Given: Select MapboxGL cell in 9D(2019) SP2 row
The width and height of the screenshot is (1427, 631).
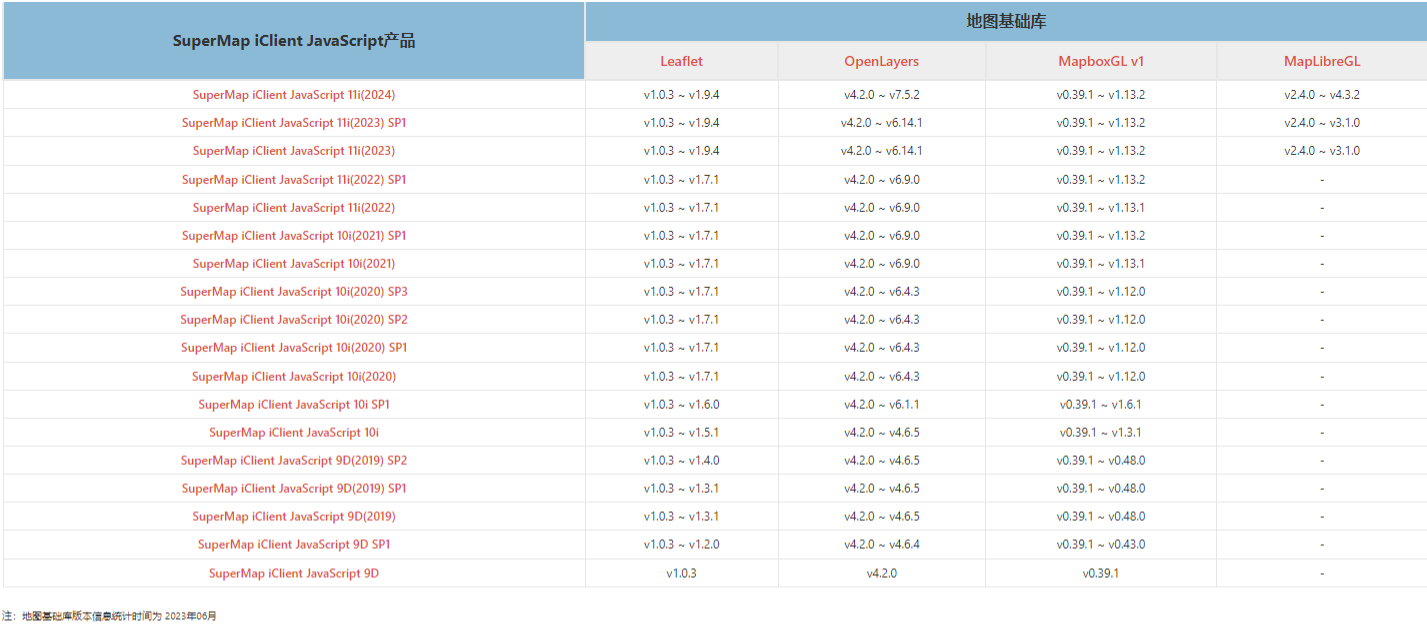Looking at the screenshot, I should tap(1101, 461).
